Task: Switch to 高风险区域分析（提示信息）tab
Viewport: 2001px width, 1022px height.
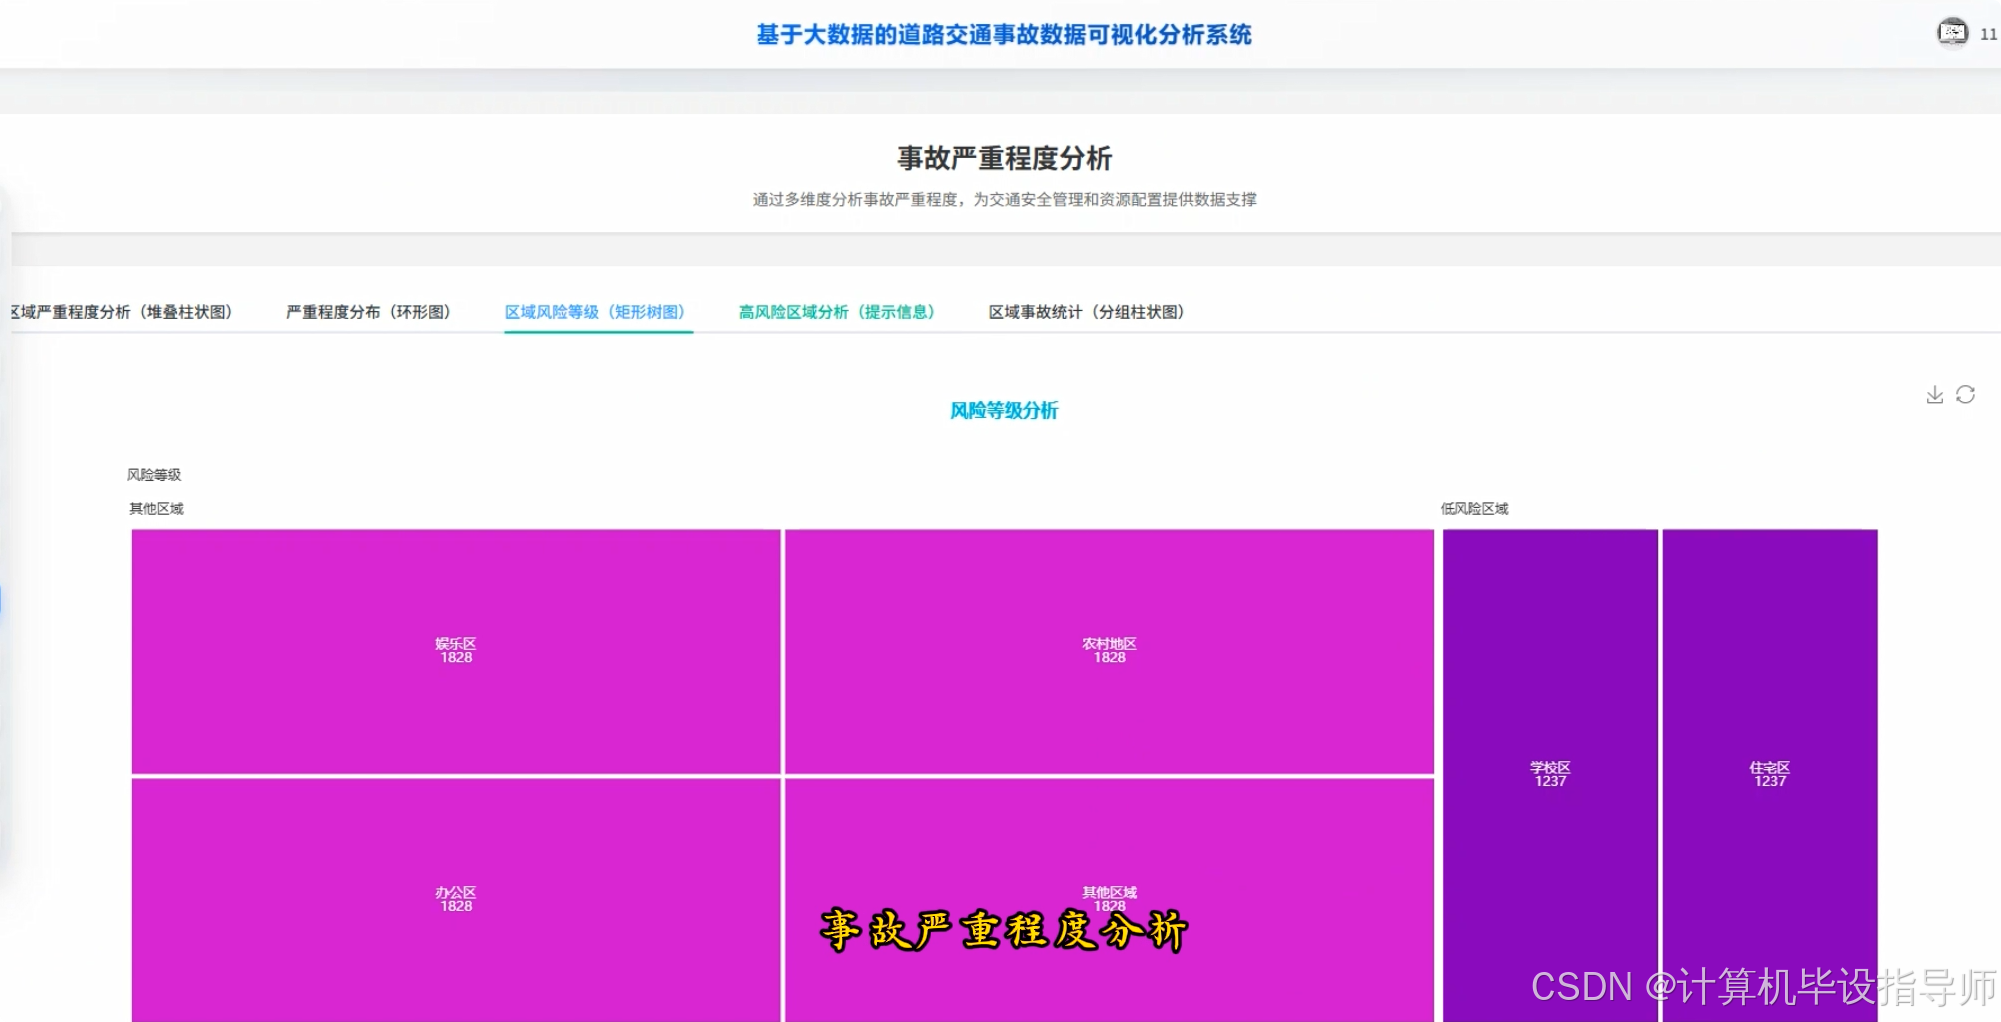Action: tap(837, 311)
